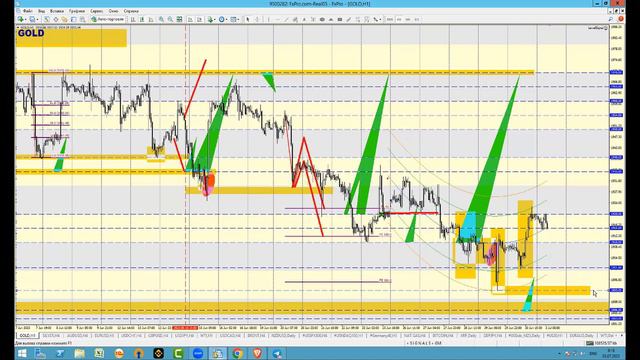Zoom in on the chart
Screen dimensions: 640x360
point(162,19)
